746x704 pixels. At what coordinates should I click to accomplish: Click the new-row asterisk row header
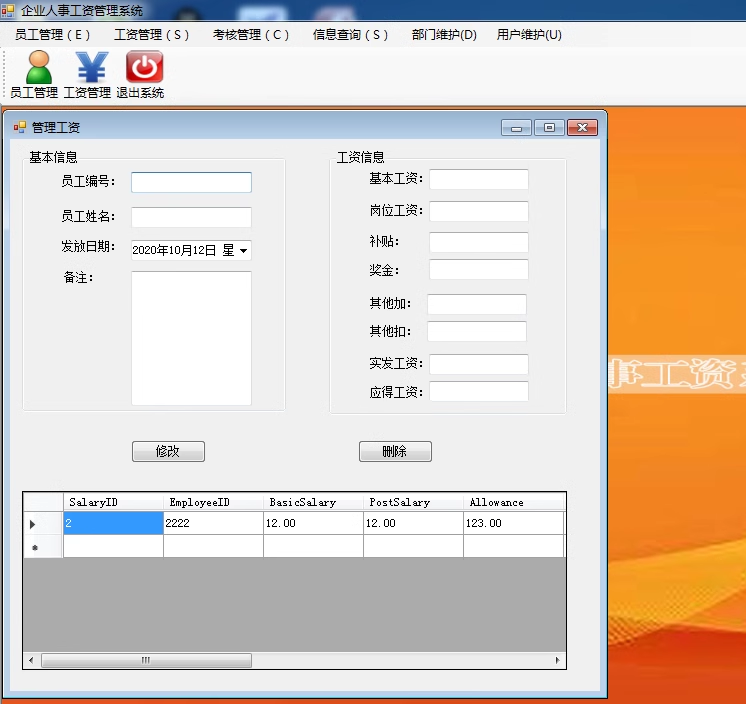coord(43,547)
